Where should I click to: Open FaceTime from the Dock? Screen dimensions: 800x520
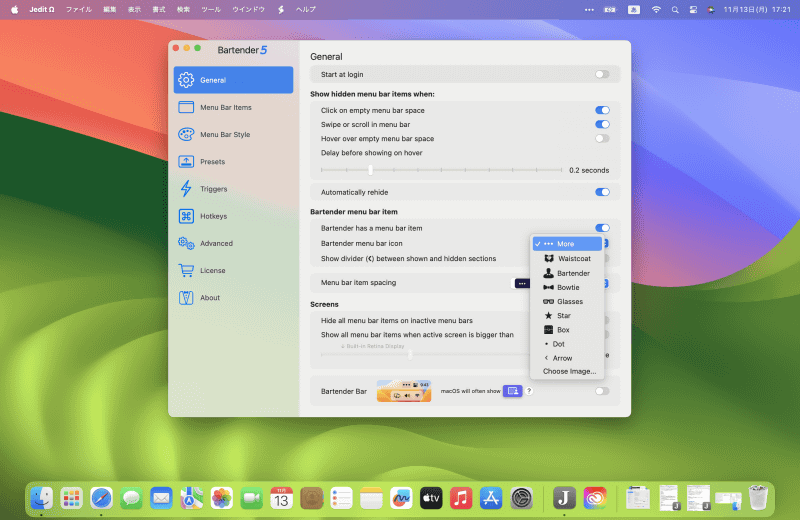252,498
